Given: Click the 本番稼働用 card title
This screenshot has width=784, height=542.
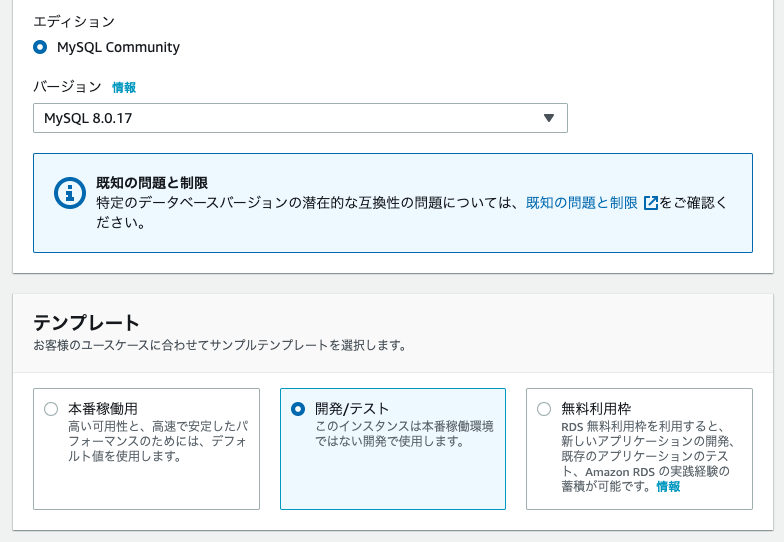Looking at the screenshot, I should [103, 409].
